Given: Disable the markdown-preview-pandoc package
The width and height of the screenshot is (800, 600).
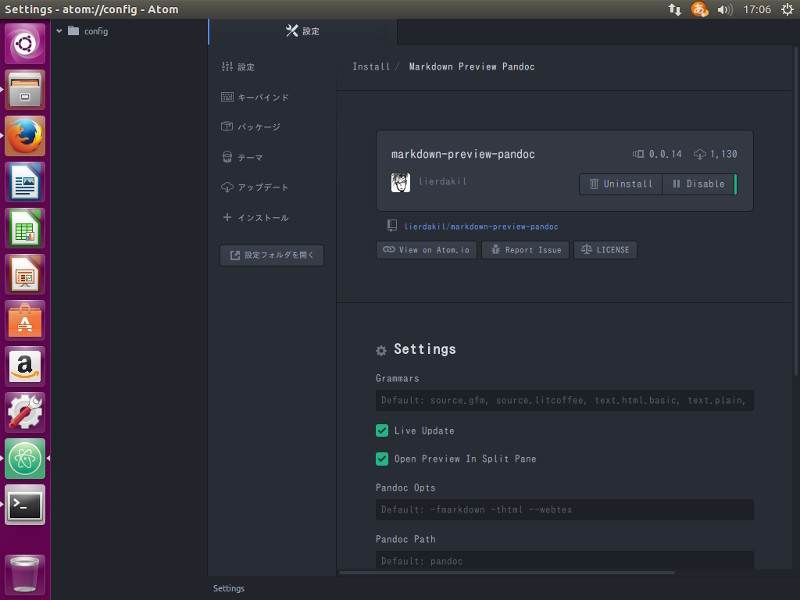Looking at the screenshot, I should click(x=698, y=184).
